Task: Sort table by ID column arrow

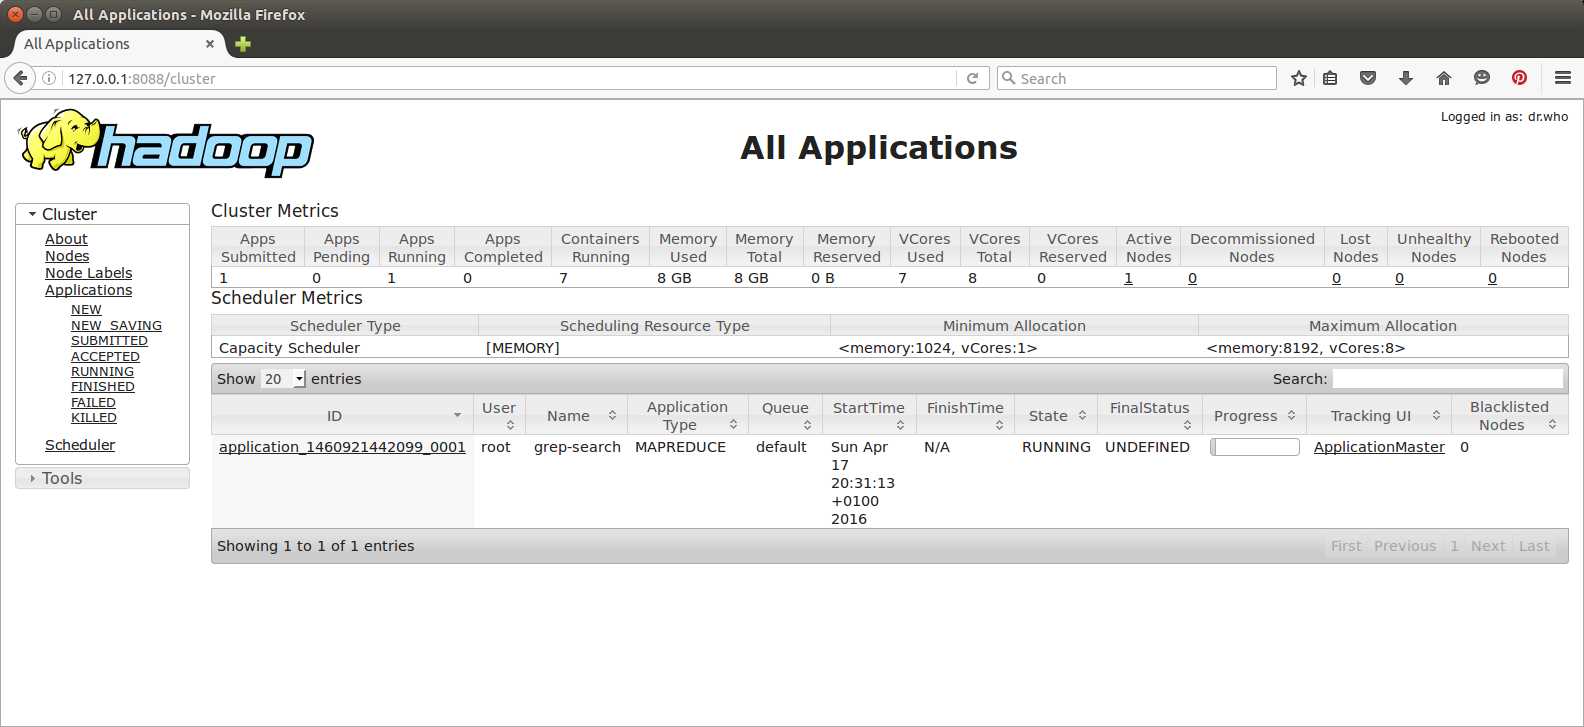Action: [x=457, y=415]
